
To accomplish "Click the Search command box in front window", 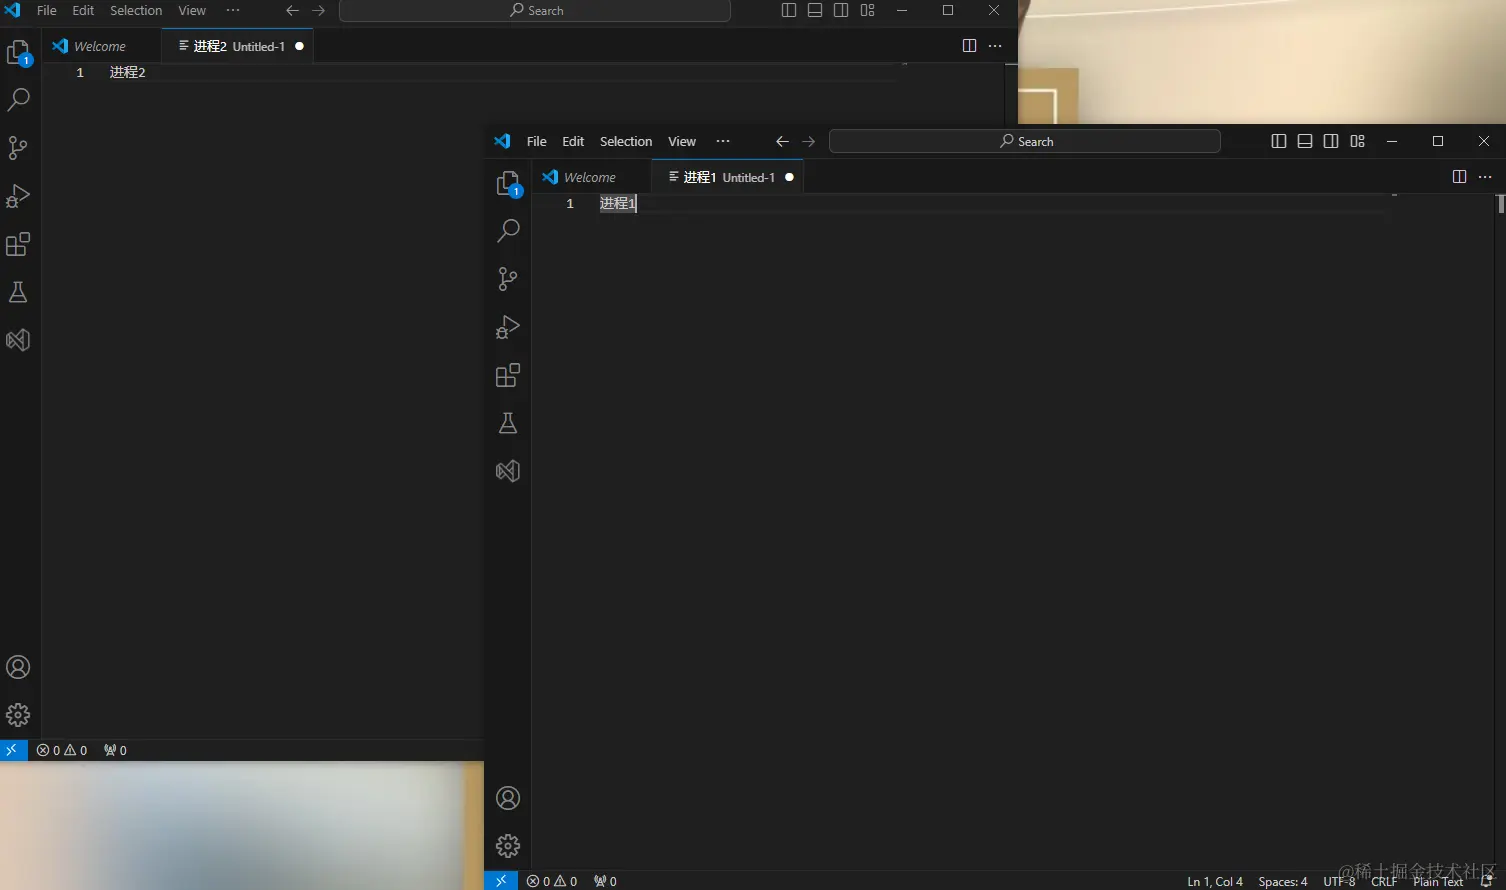I will (1025, 141).
